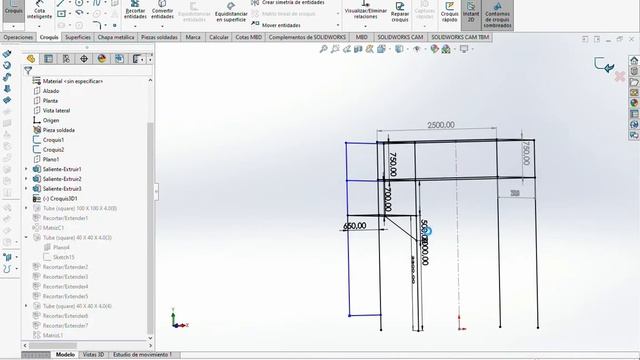Click the 650.00 dimension value

355,226
